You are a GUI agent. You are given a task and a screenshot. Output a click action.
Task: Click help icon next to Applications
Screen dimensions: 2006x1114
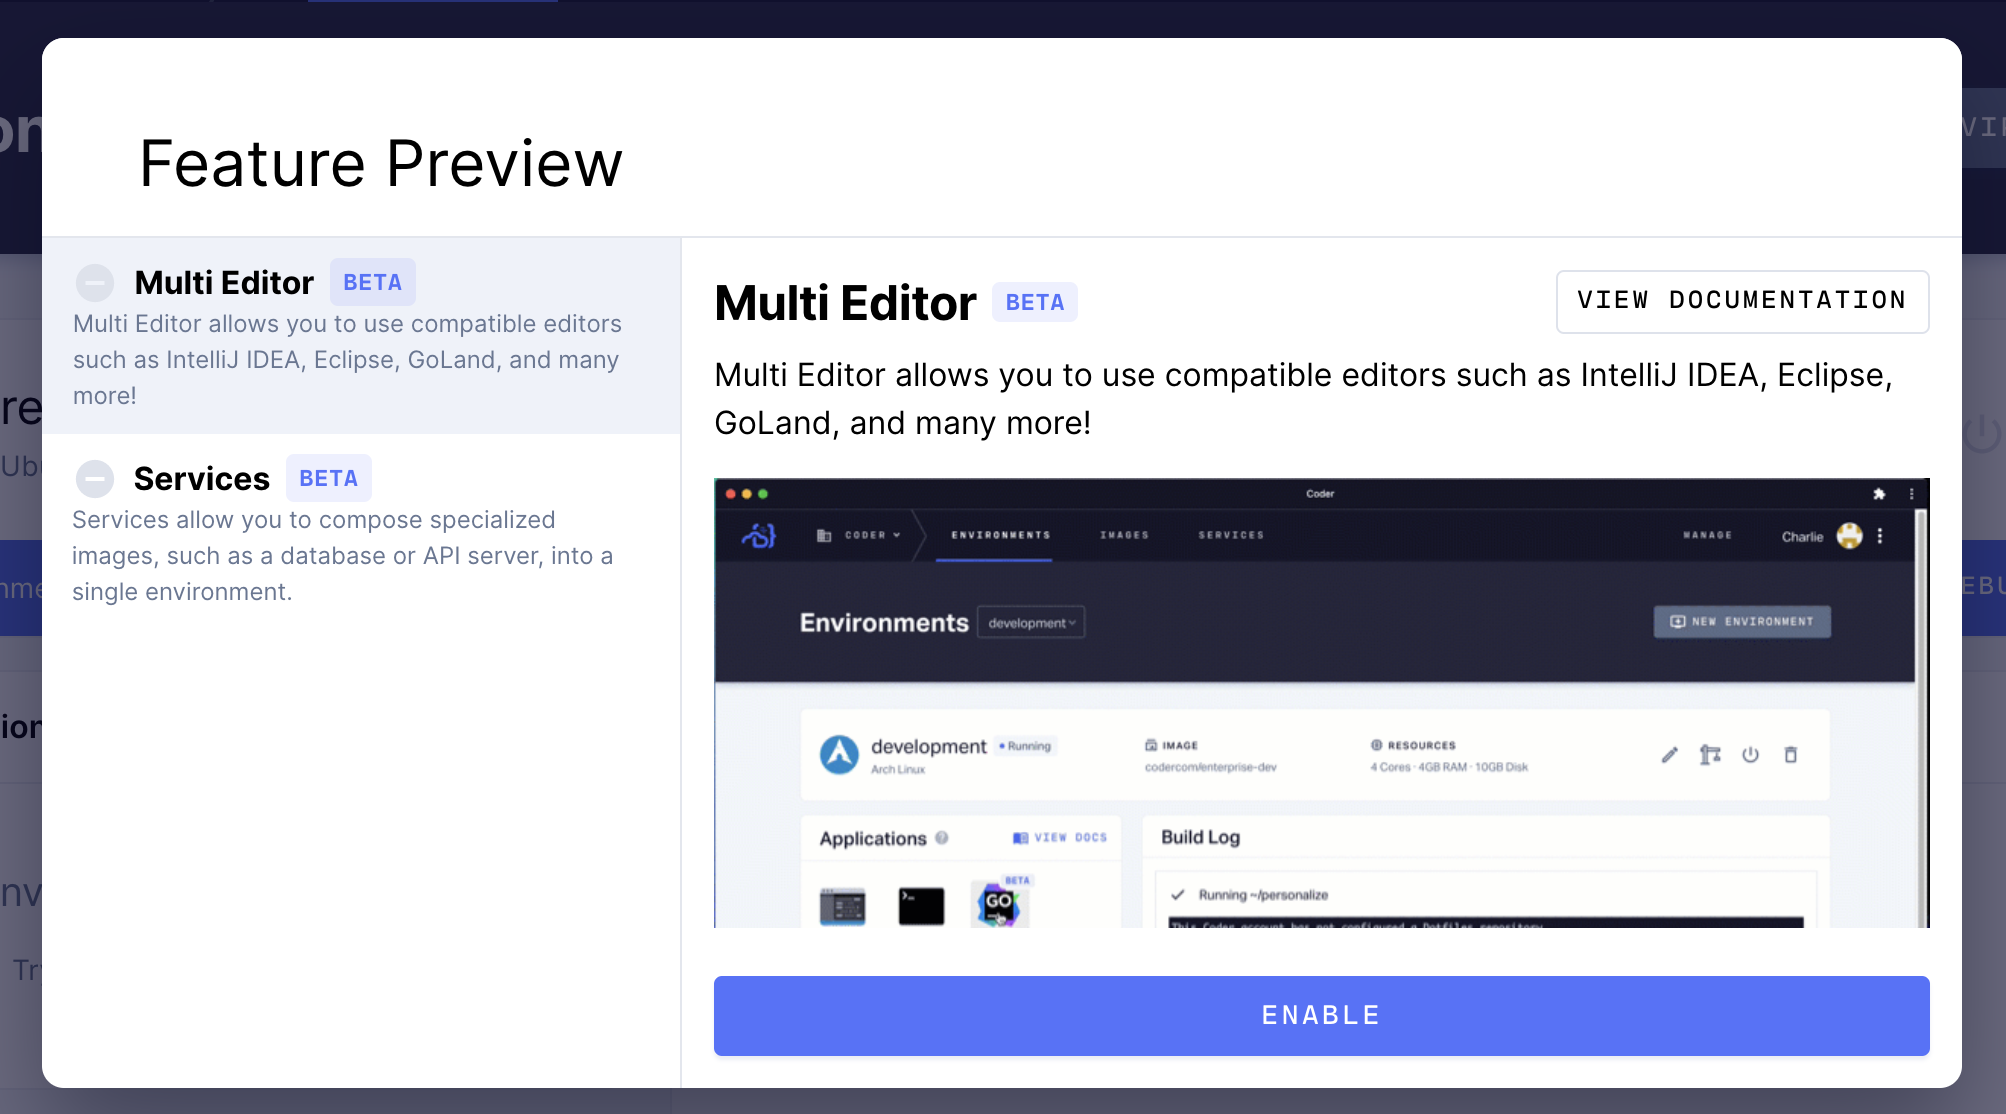click(941, 838)
